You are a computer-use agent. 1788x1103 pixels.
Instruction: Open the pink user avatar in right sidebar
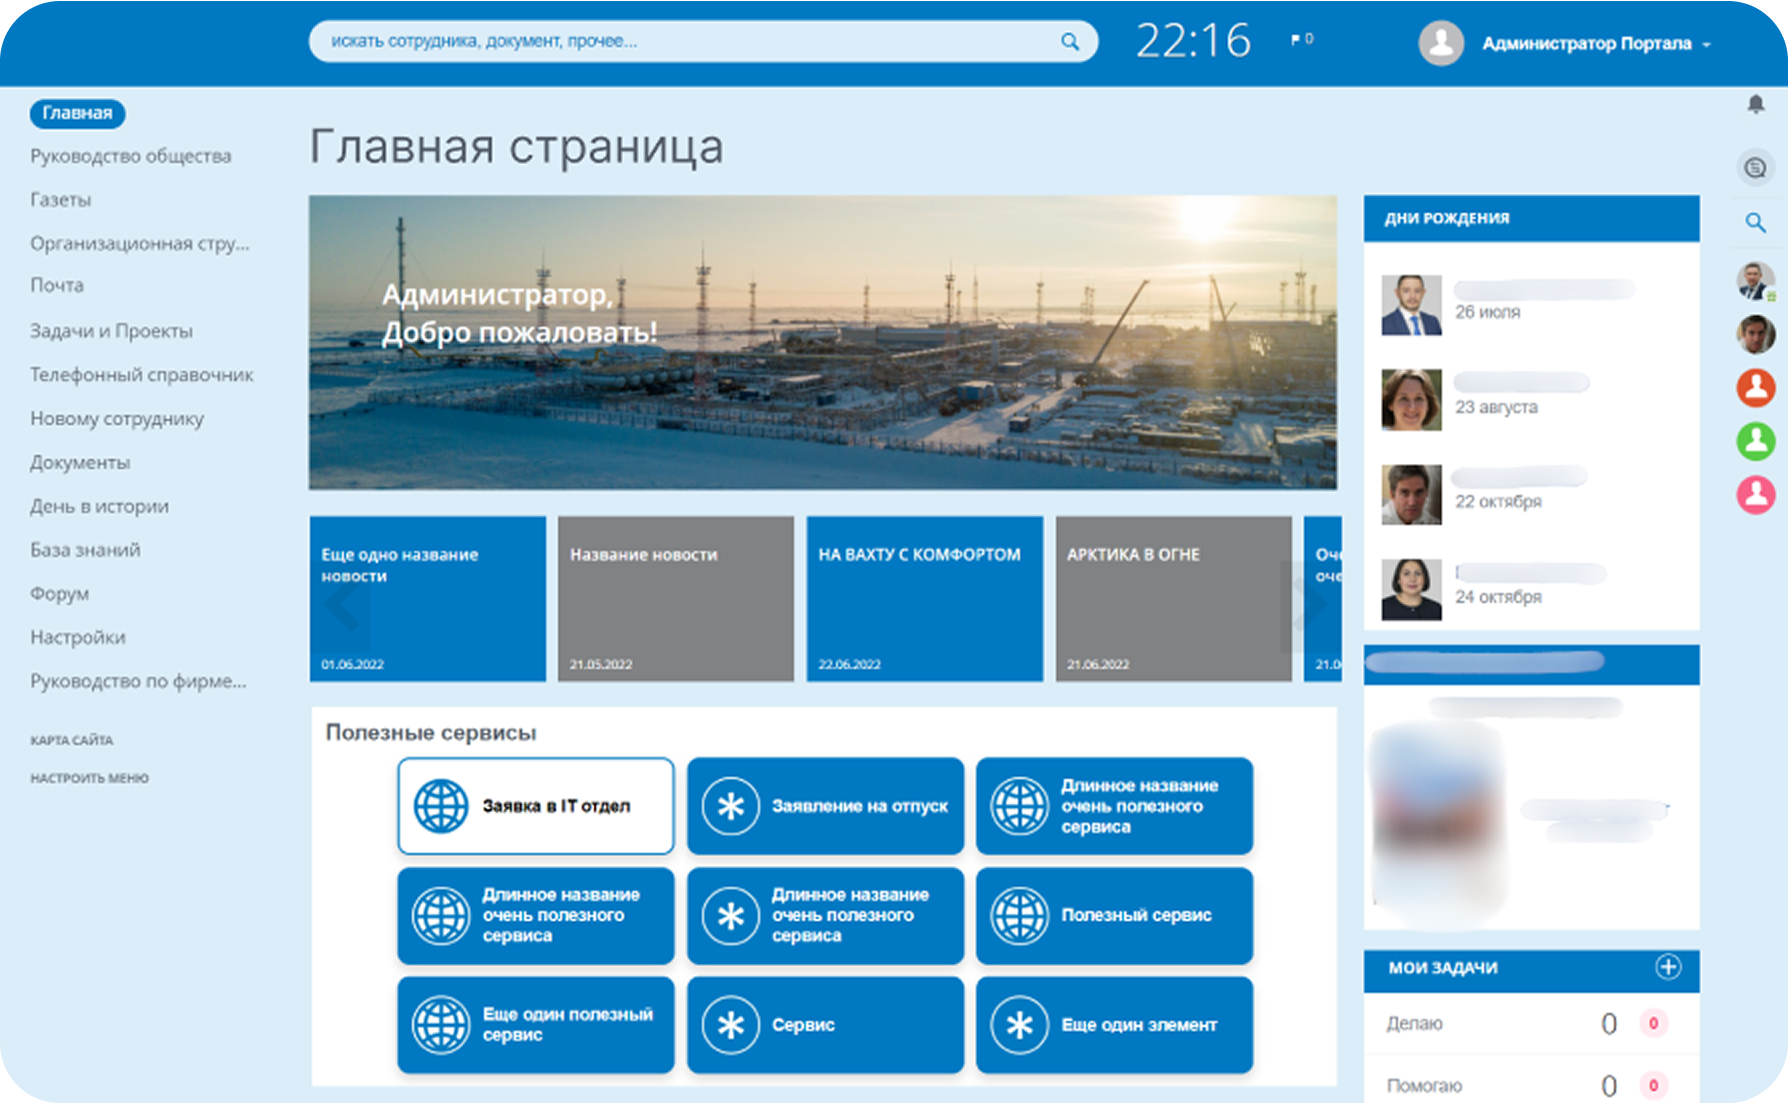coord(1755,494)
